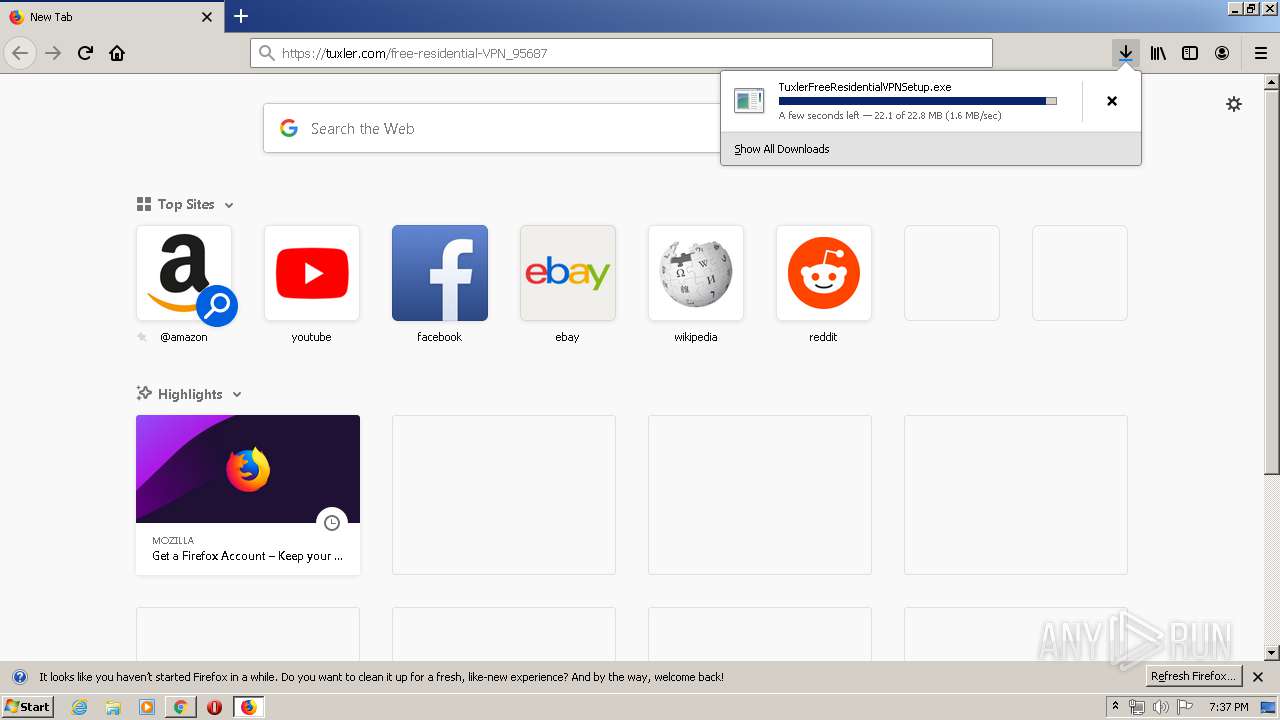Open the hamburger application menu
1280x720 pixels.
(x=1261, y=53)
